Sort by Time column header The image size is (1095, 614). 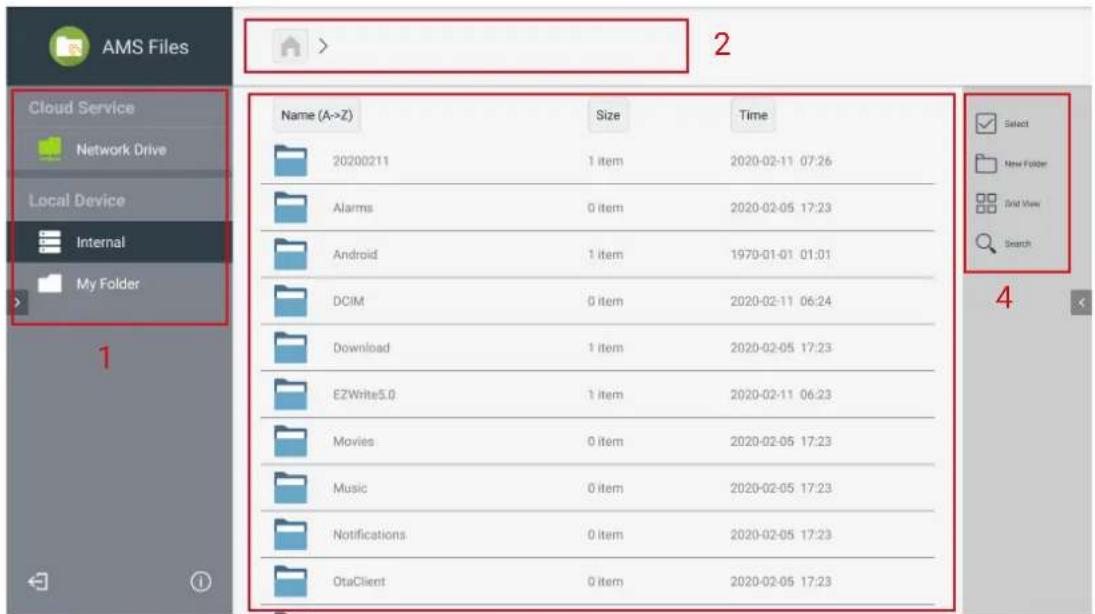coord(753,115)
